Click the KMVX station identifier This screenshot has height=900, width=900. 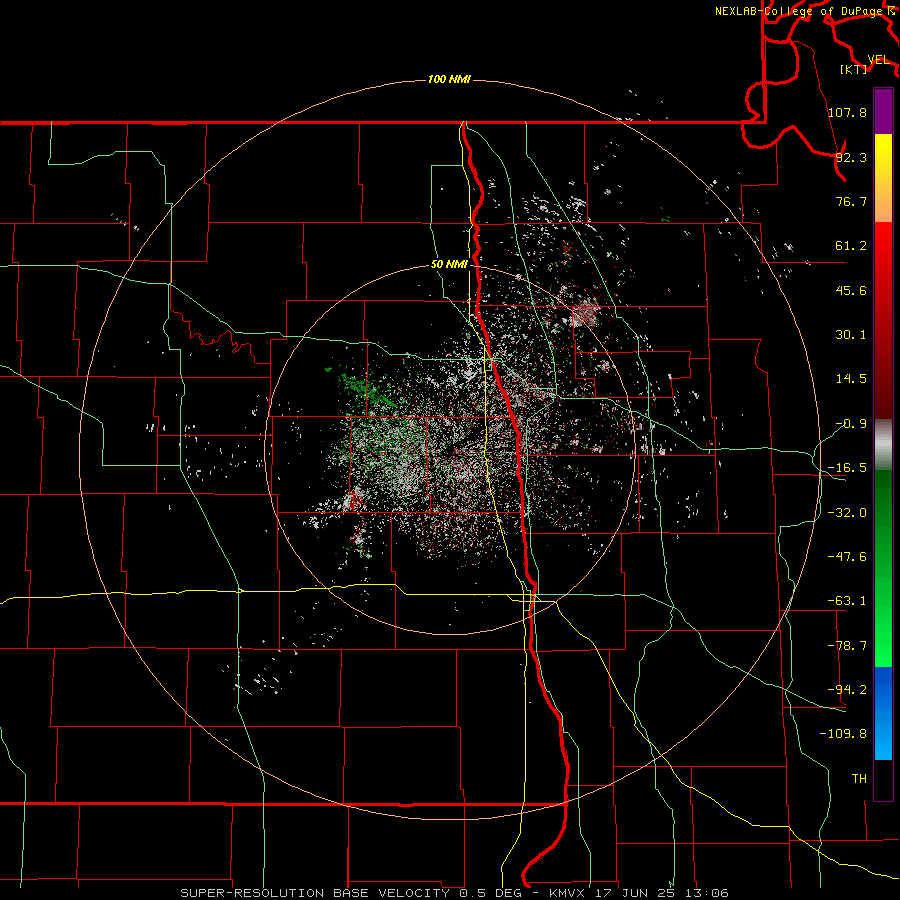tap(569, 893)
